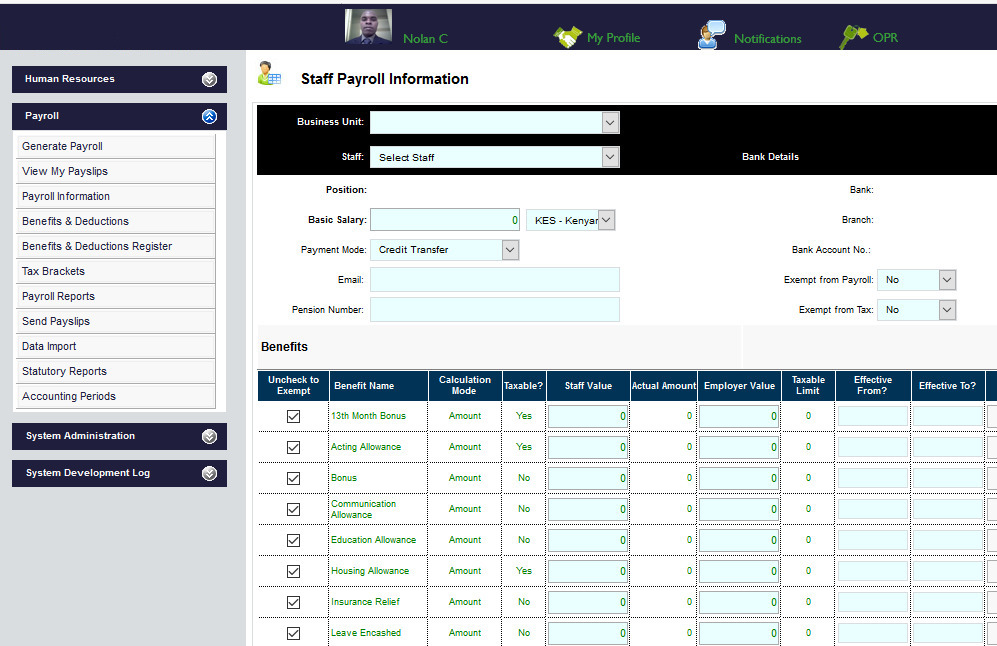Uncheck the 13th Month Bonus exempt checkbox
997x646 pixels.
(293, 416)
